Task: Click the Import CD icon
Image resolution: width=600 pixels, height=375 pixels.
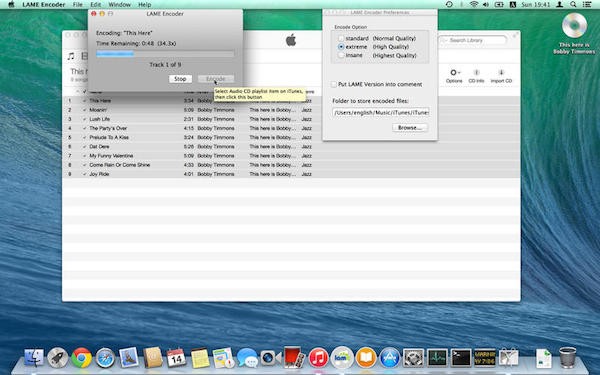Action: (x=501, y=76)
